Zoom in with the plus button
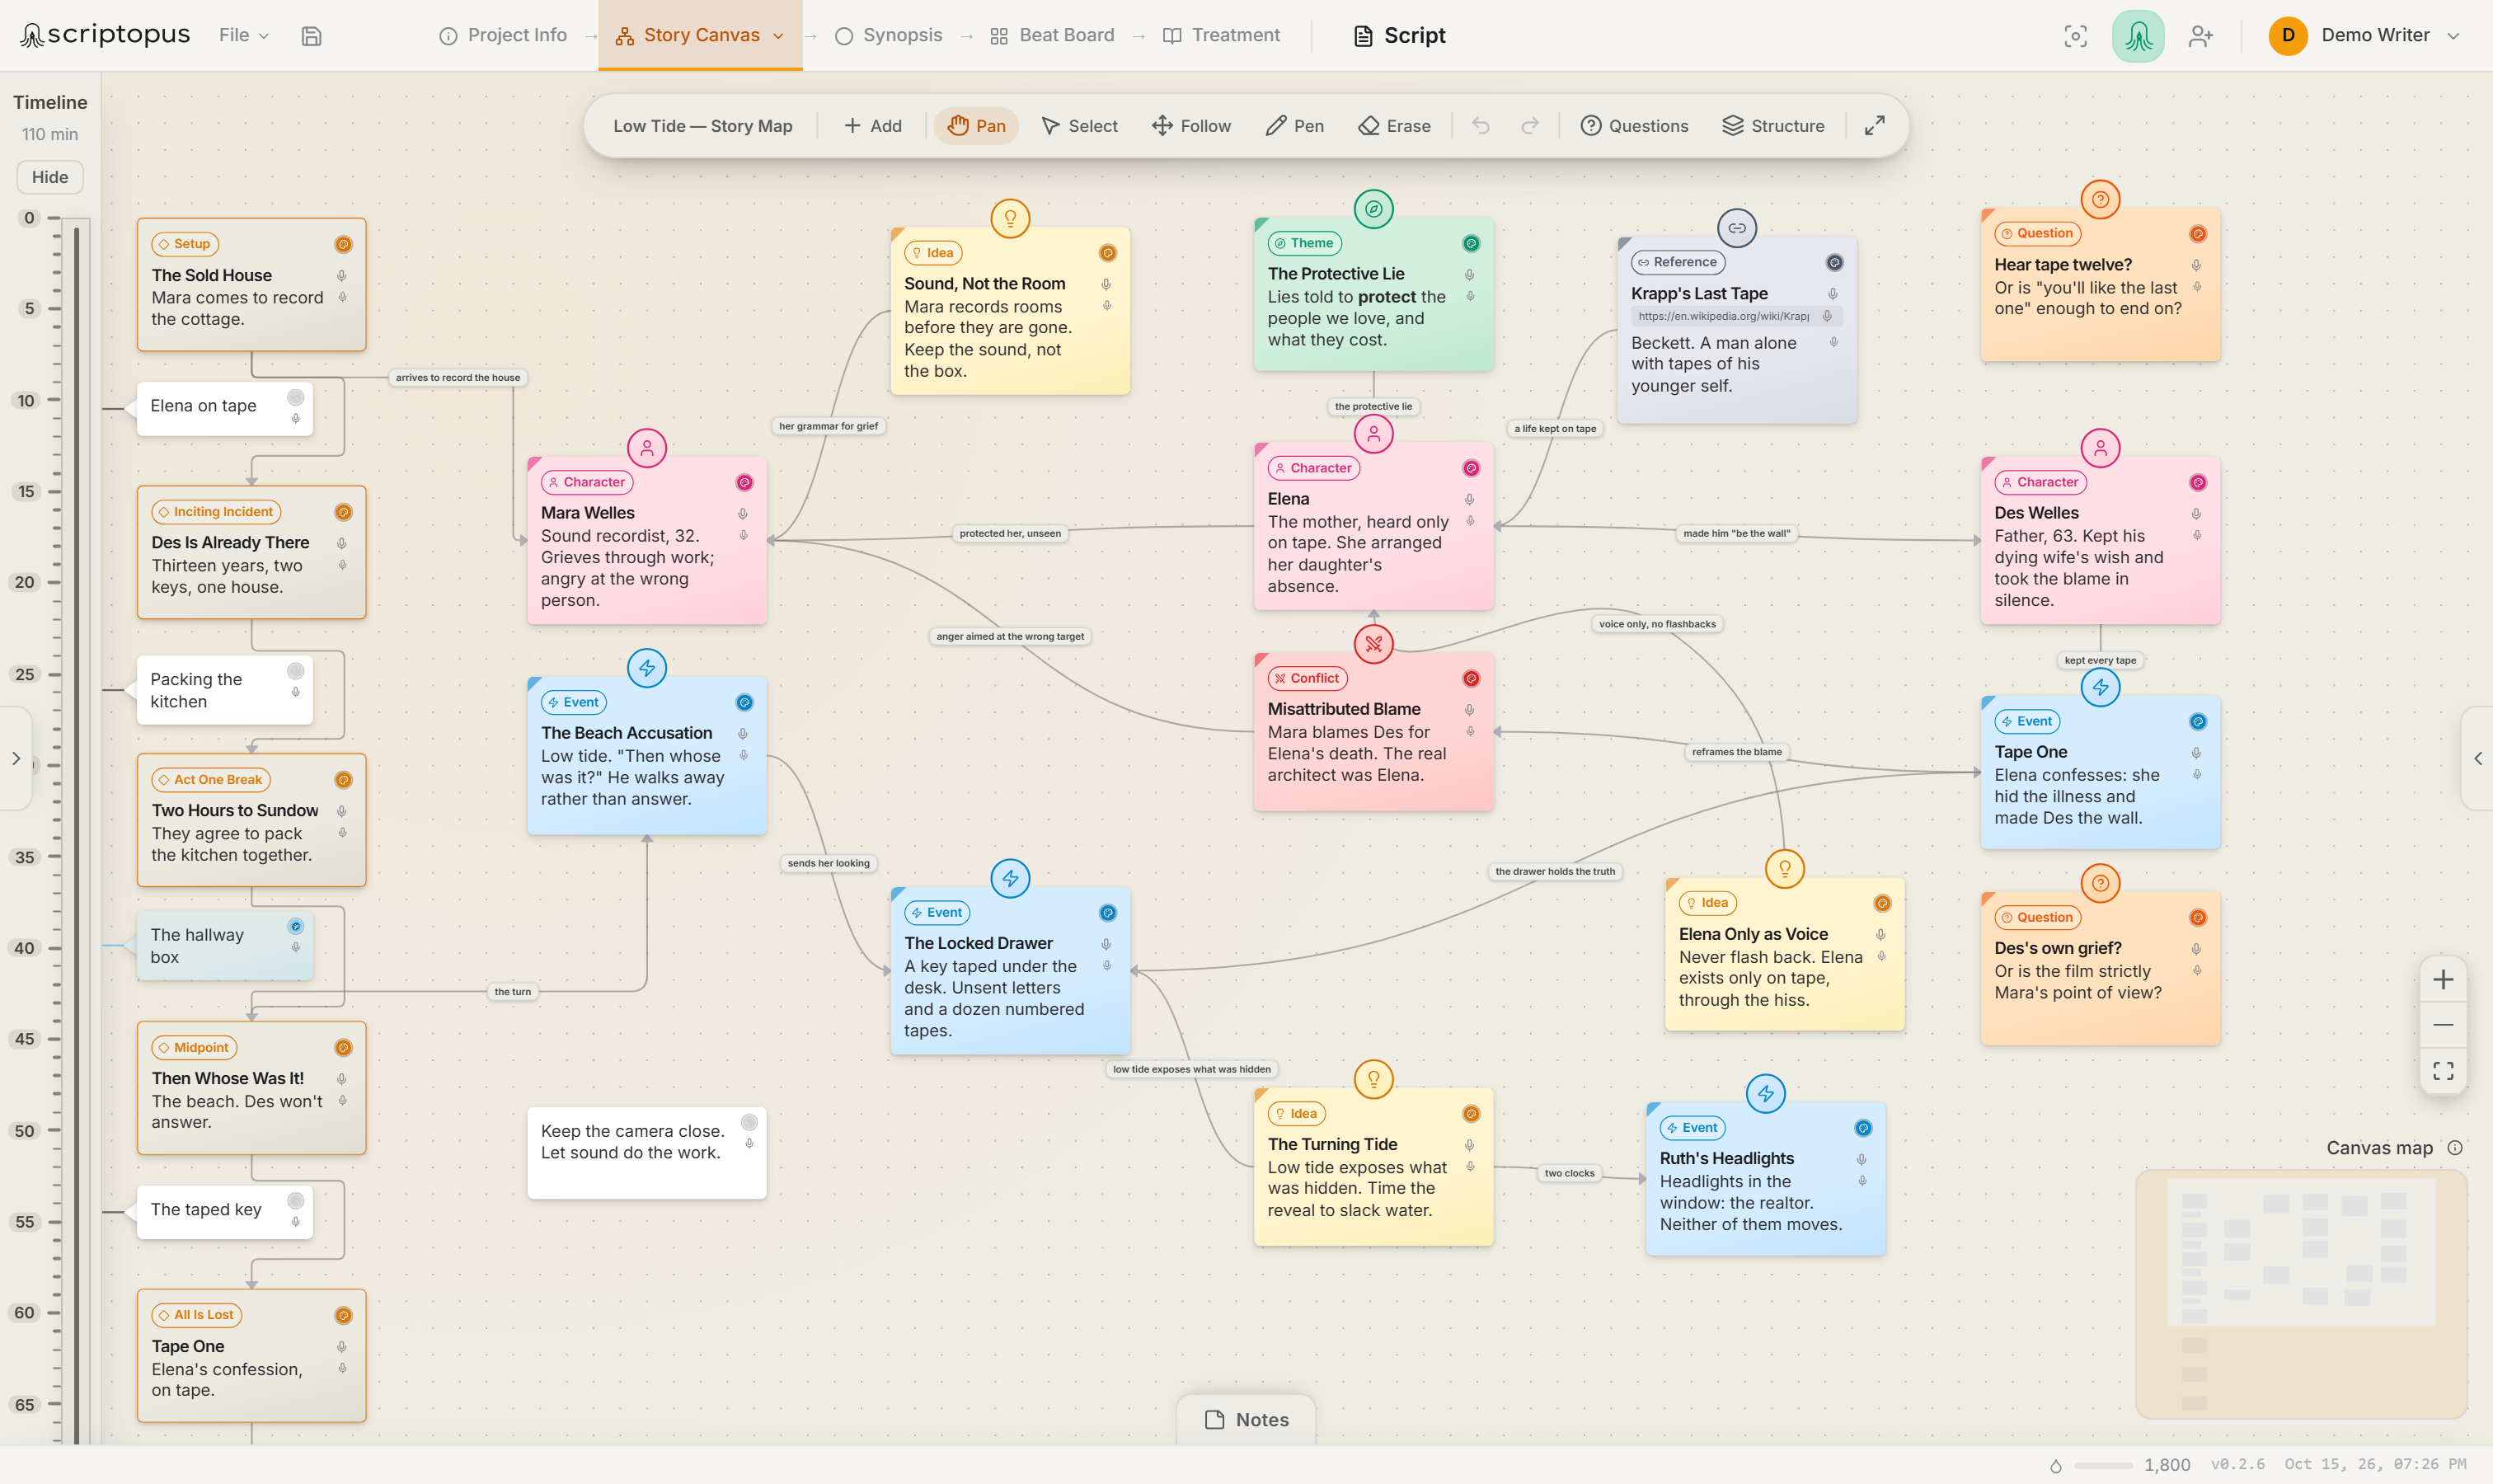 [x=2442, y=979]
